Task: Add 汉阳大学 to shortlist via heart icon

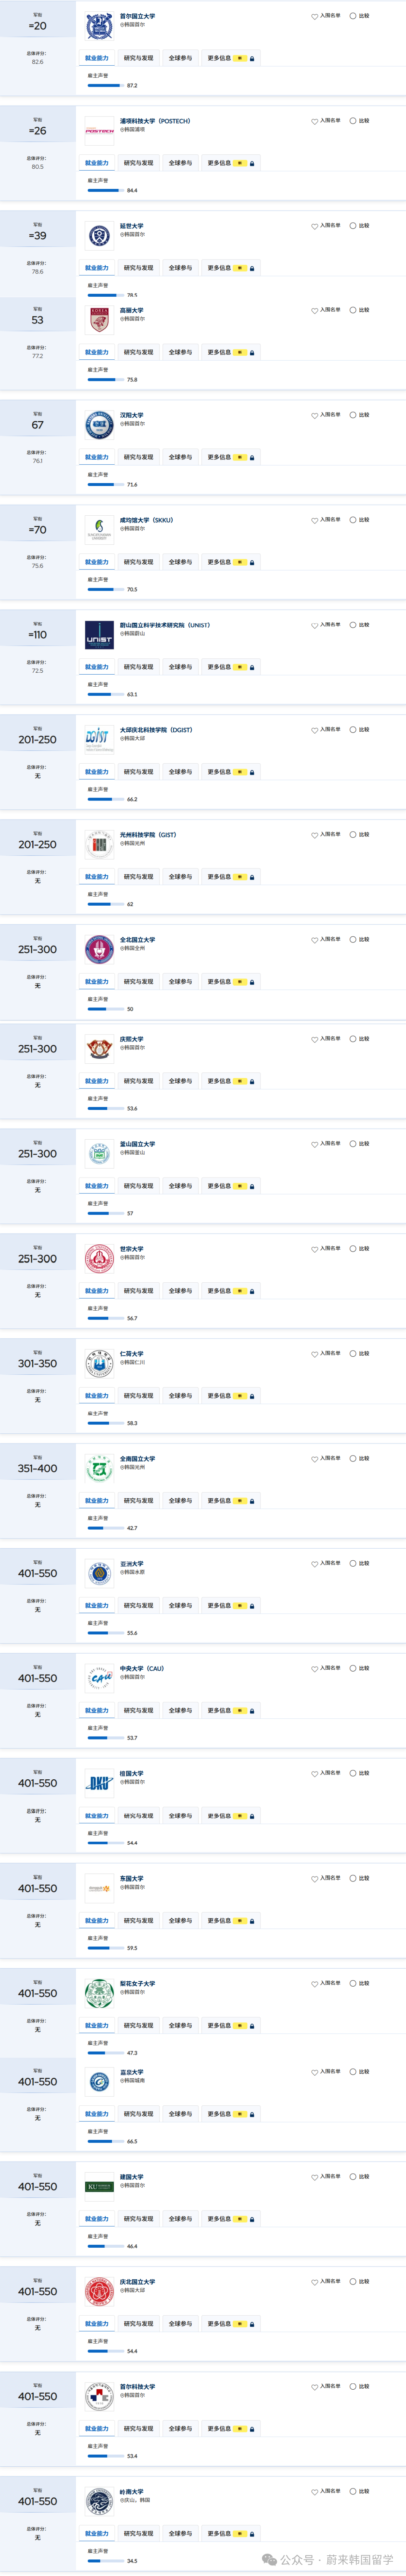Action: 314,415
